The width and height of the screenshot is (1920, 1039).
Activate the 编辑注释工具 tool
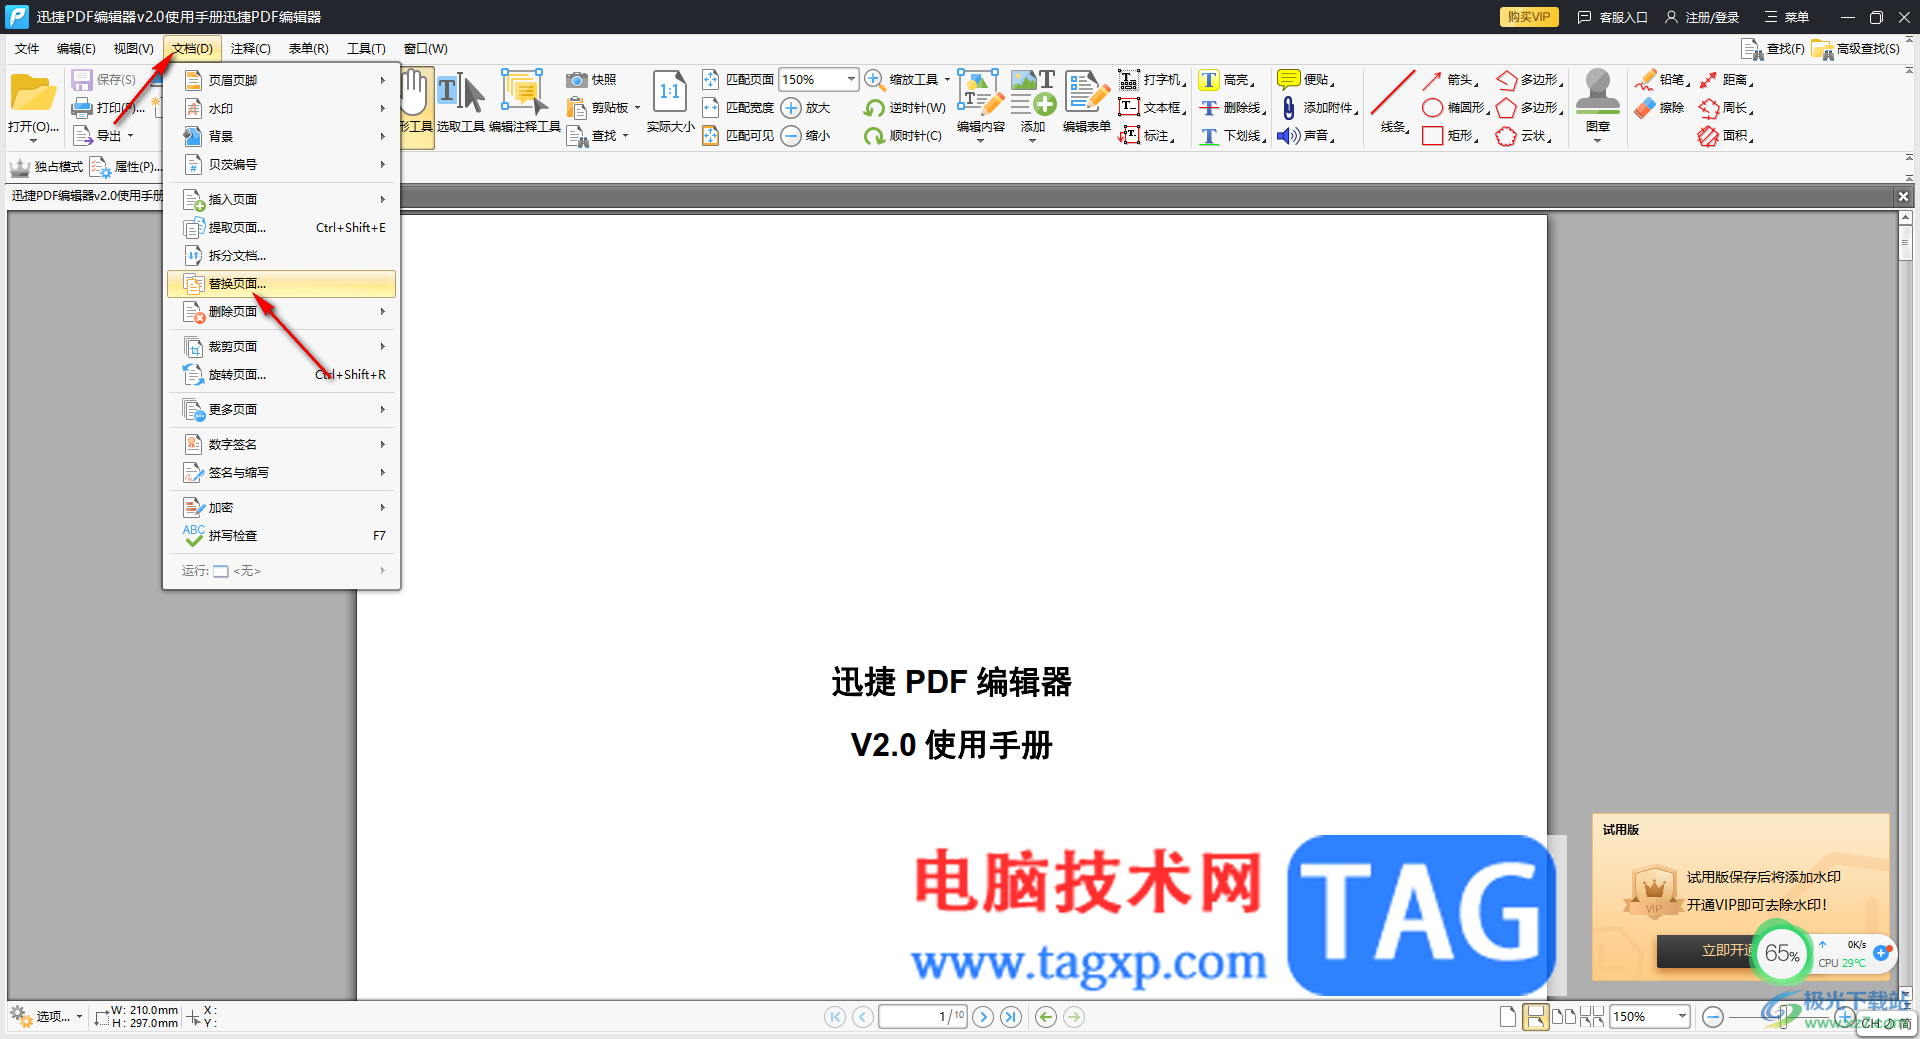[x=524, y=103]
